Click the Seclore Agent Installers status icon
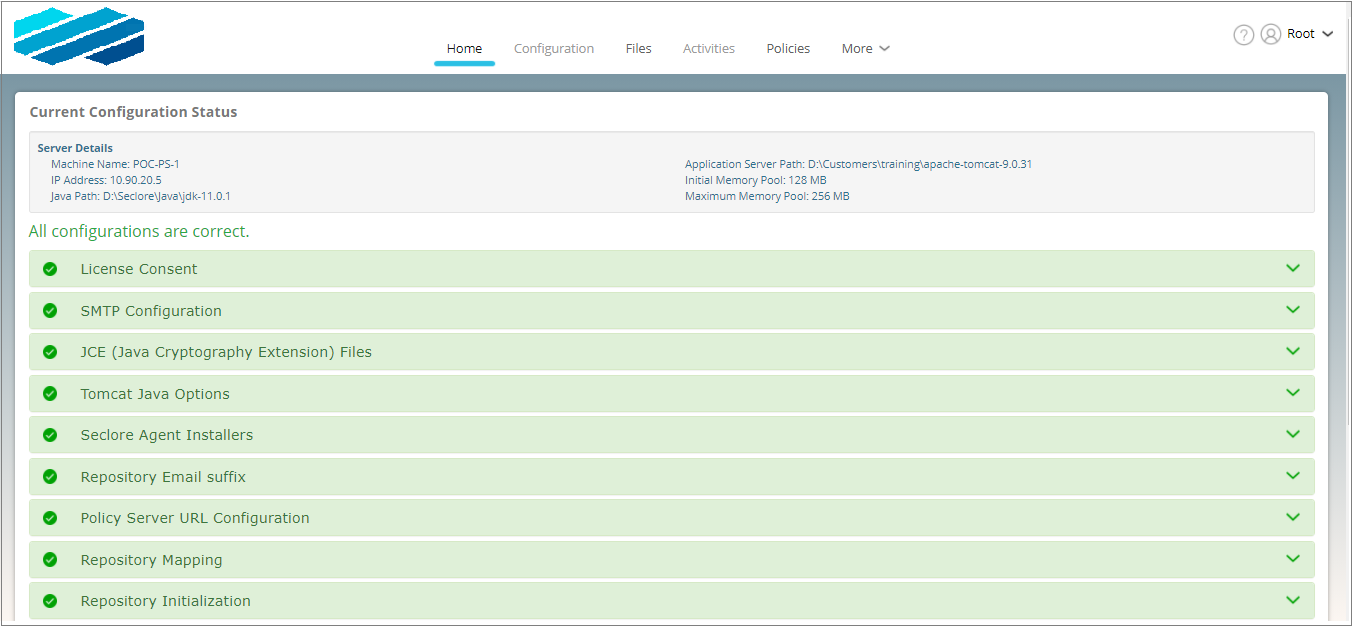The image size is (1362, 632). [50, 435]
